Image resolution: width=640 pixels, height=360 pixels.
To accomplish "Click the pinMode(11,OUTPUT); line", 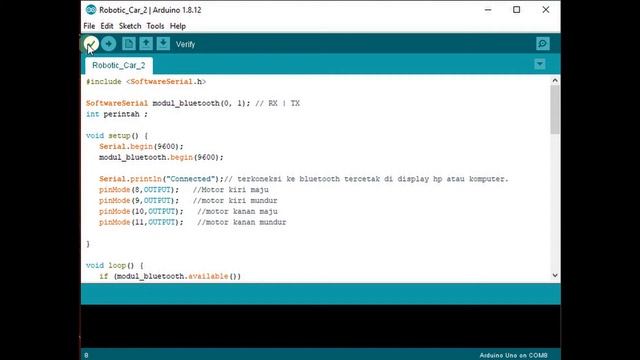I will pos(193,222).
